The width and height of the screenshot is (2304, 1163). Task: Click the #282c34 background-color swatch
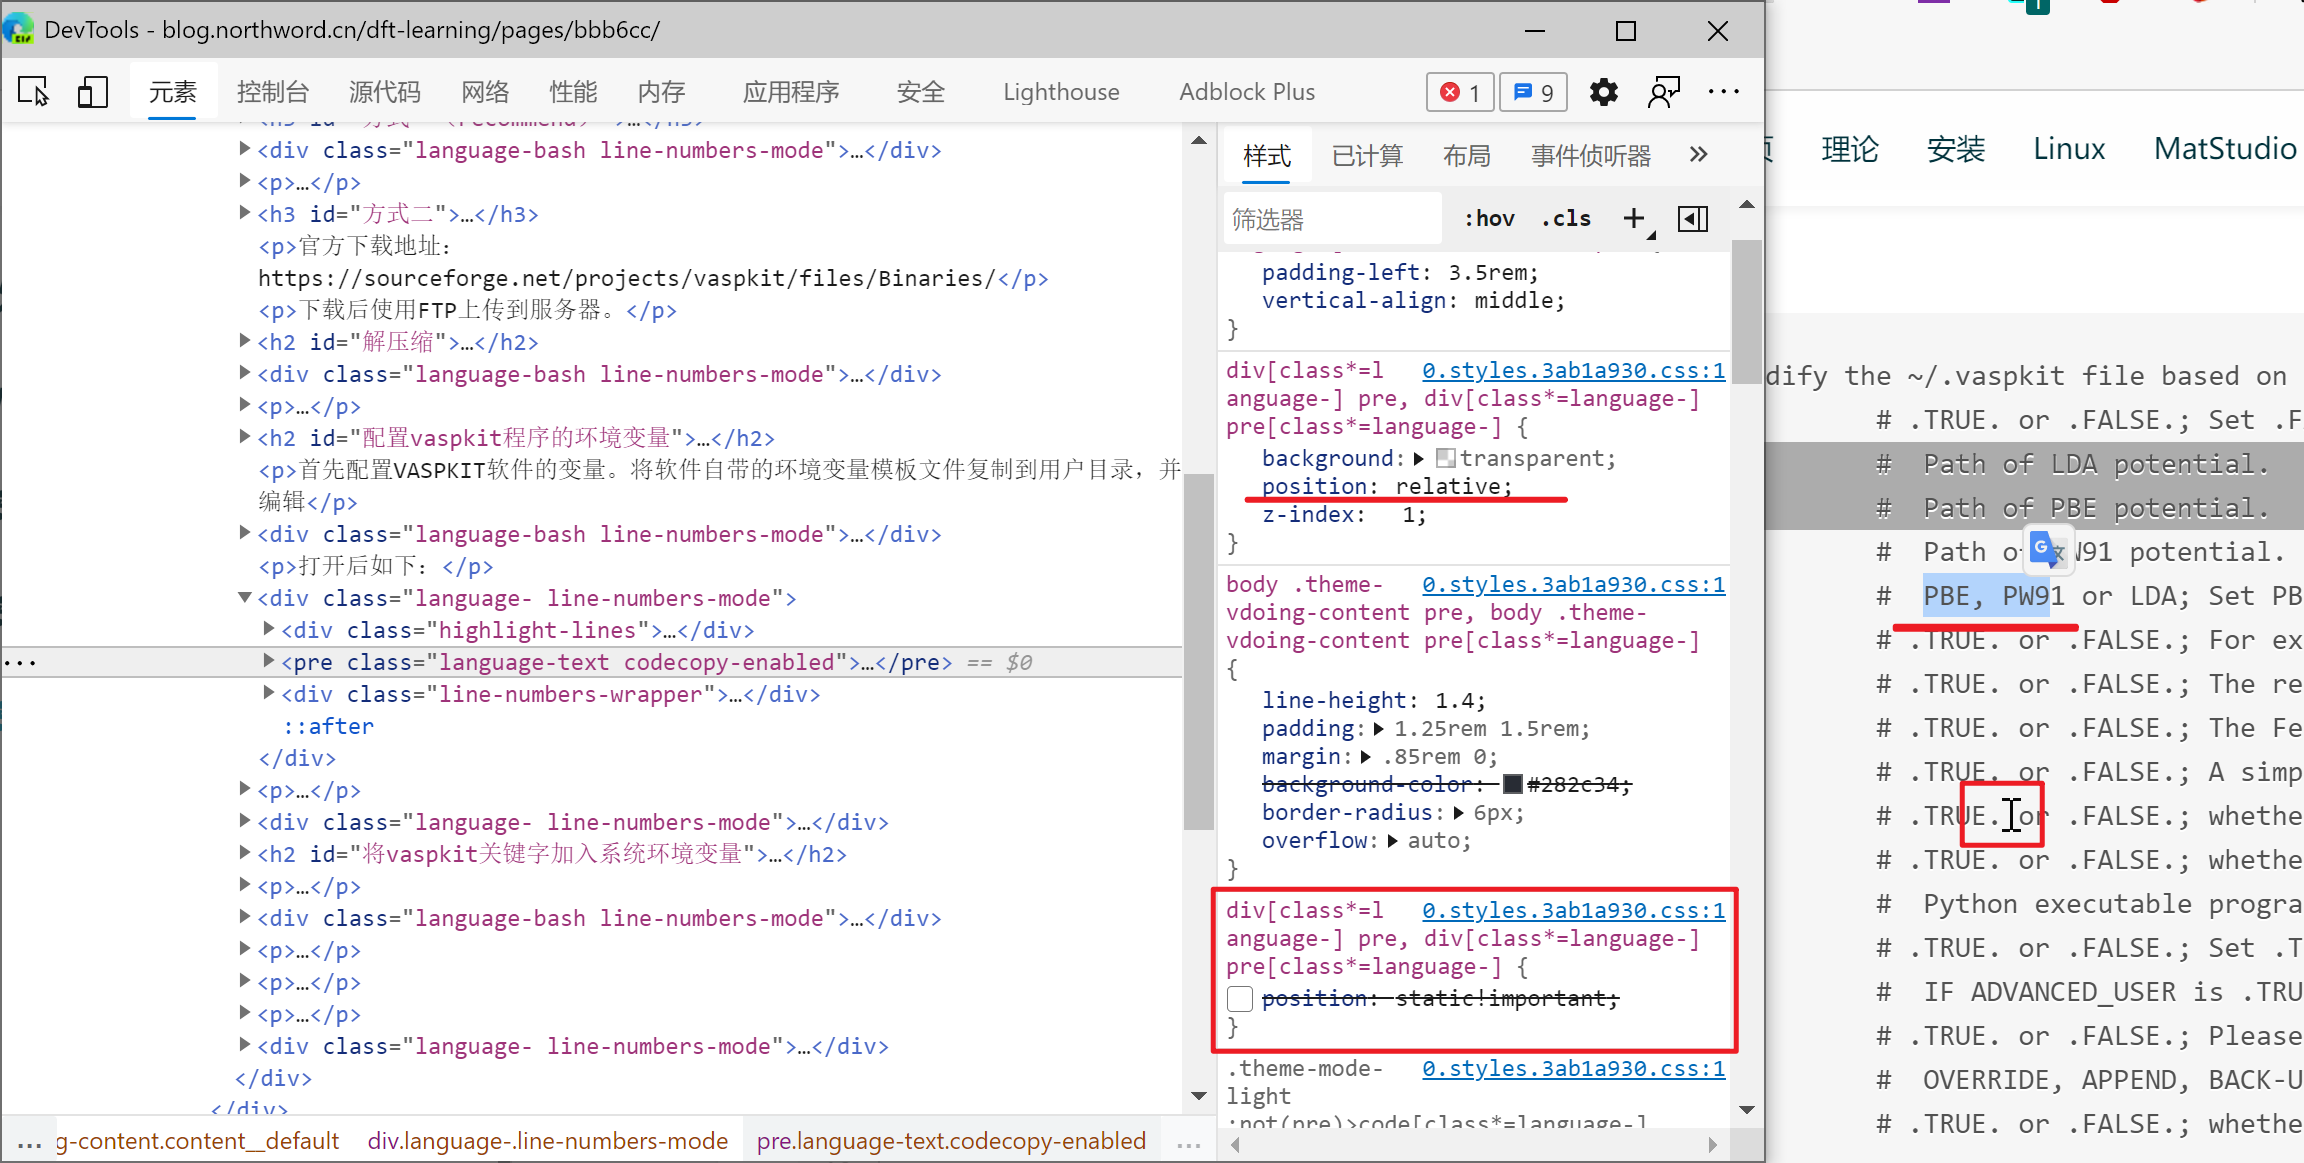1512,784
